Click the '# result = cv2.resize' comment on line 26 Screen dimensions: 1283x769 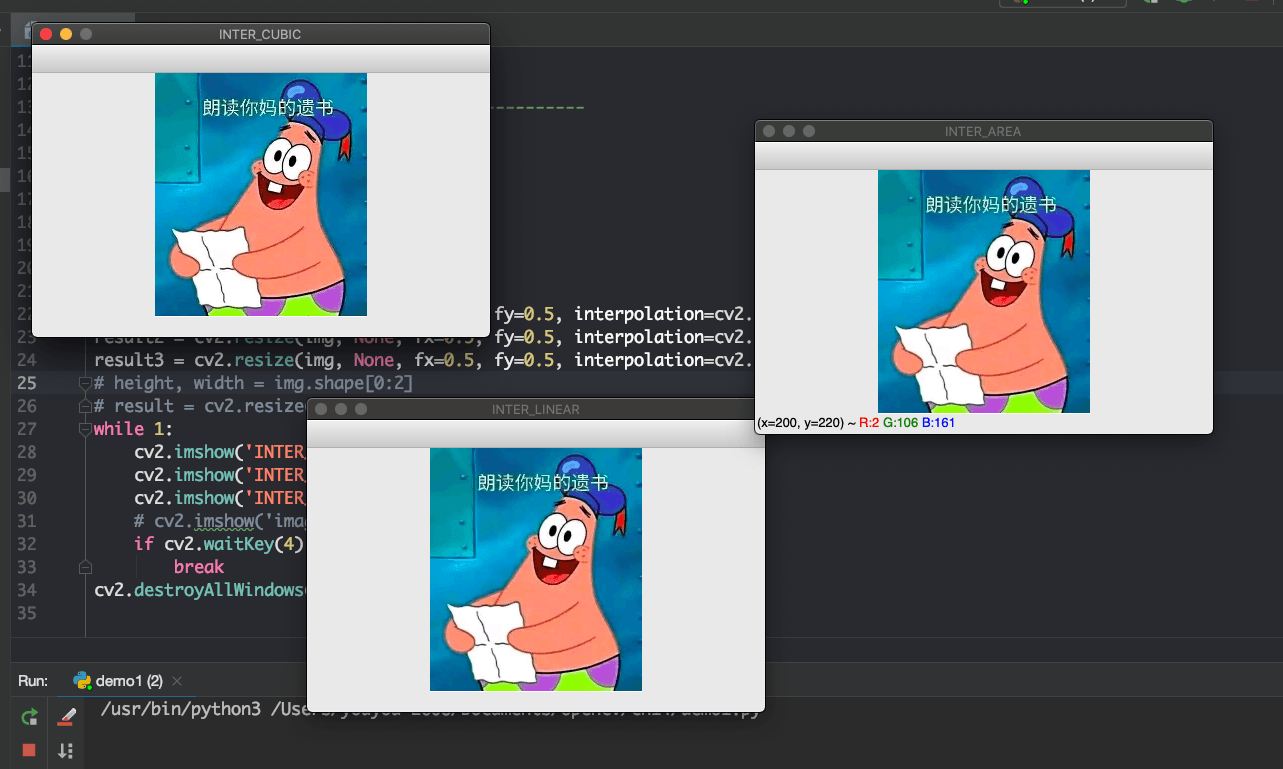[x=199, y=406]
